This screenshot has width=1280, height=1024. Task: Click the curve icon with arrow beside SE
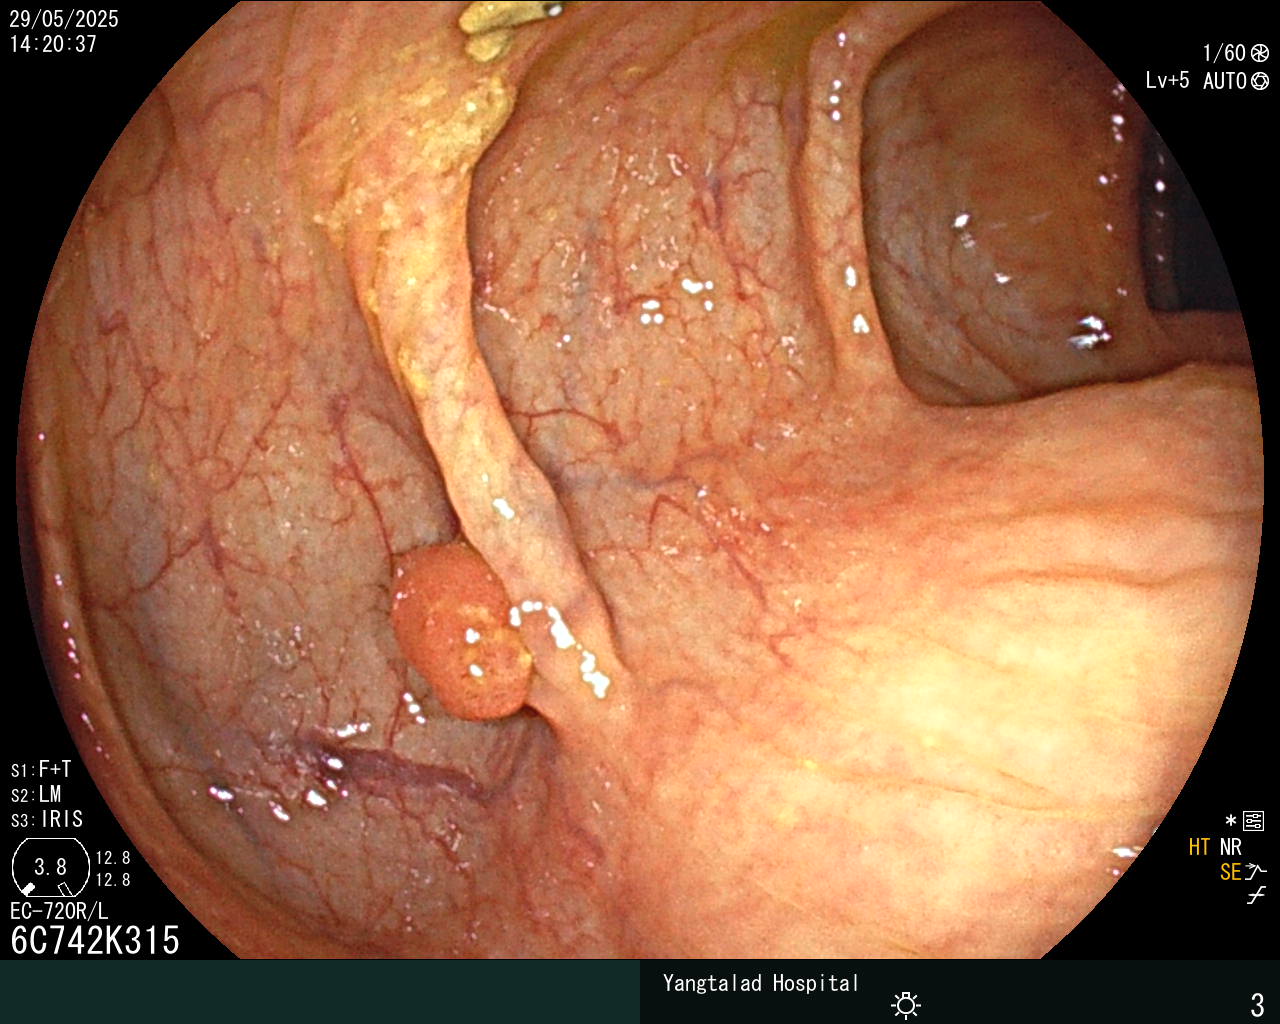tap(1256, 872)
